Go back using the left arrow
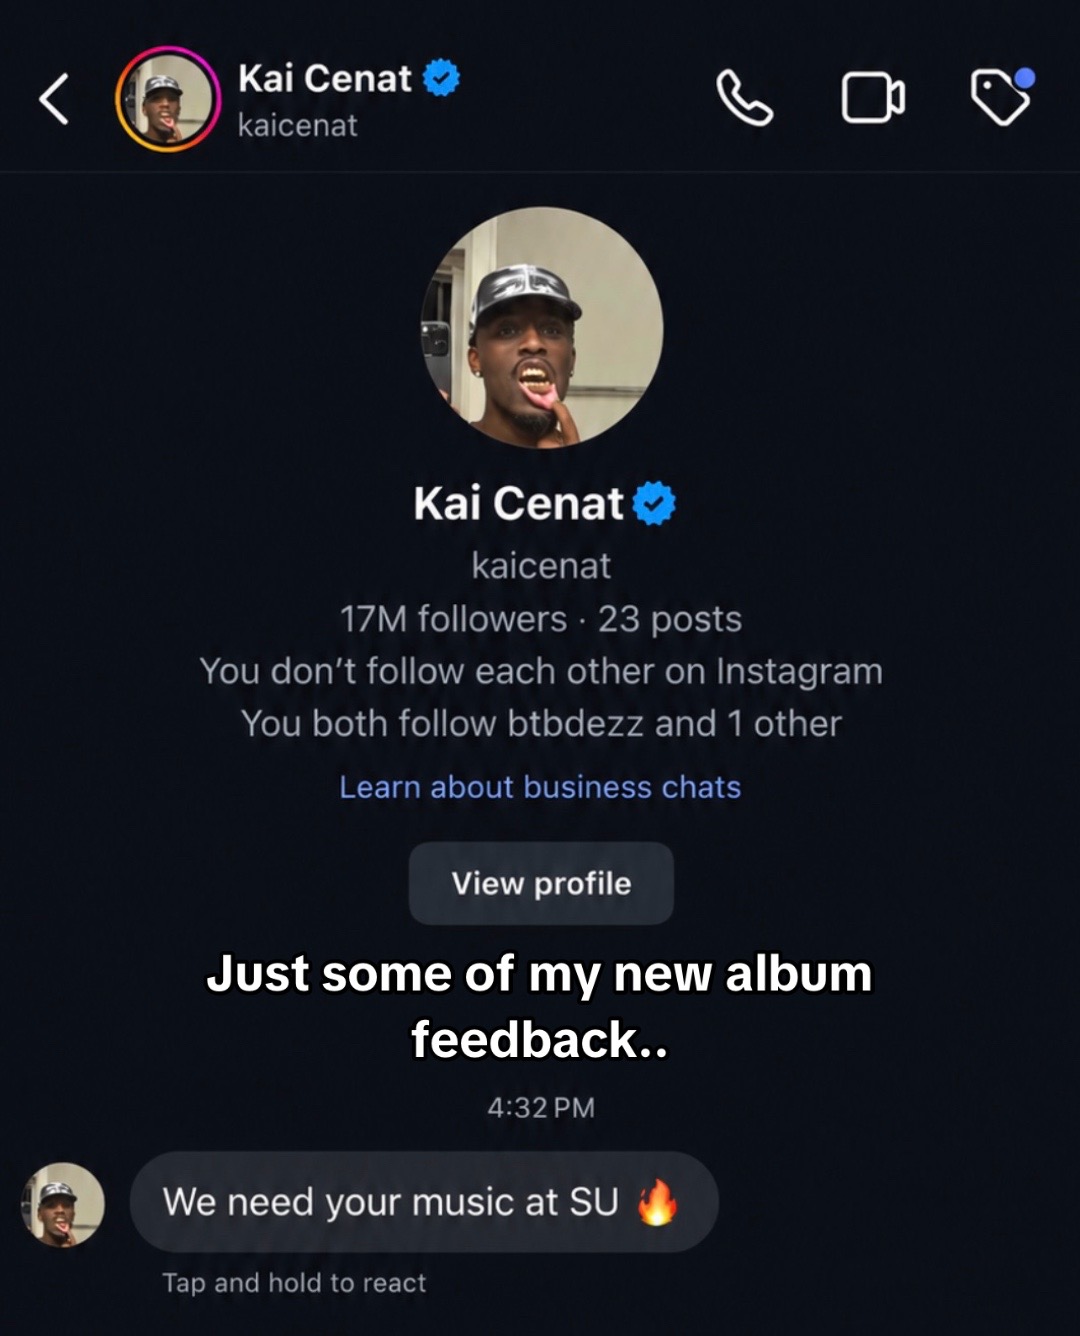 point(54,99)
